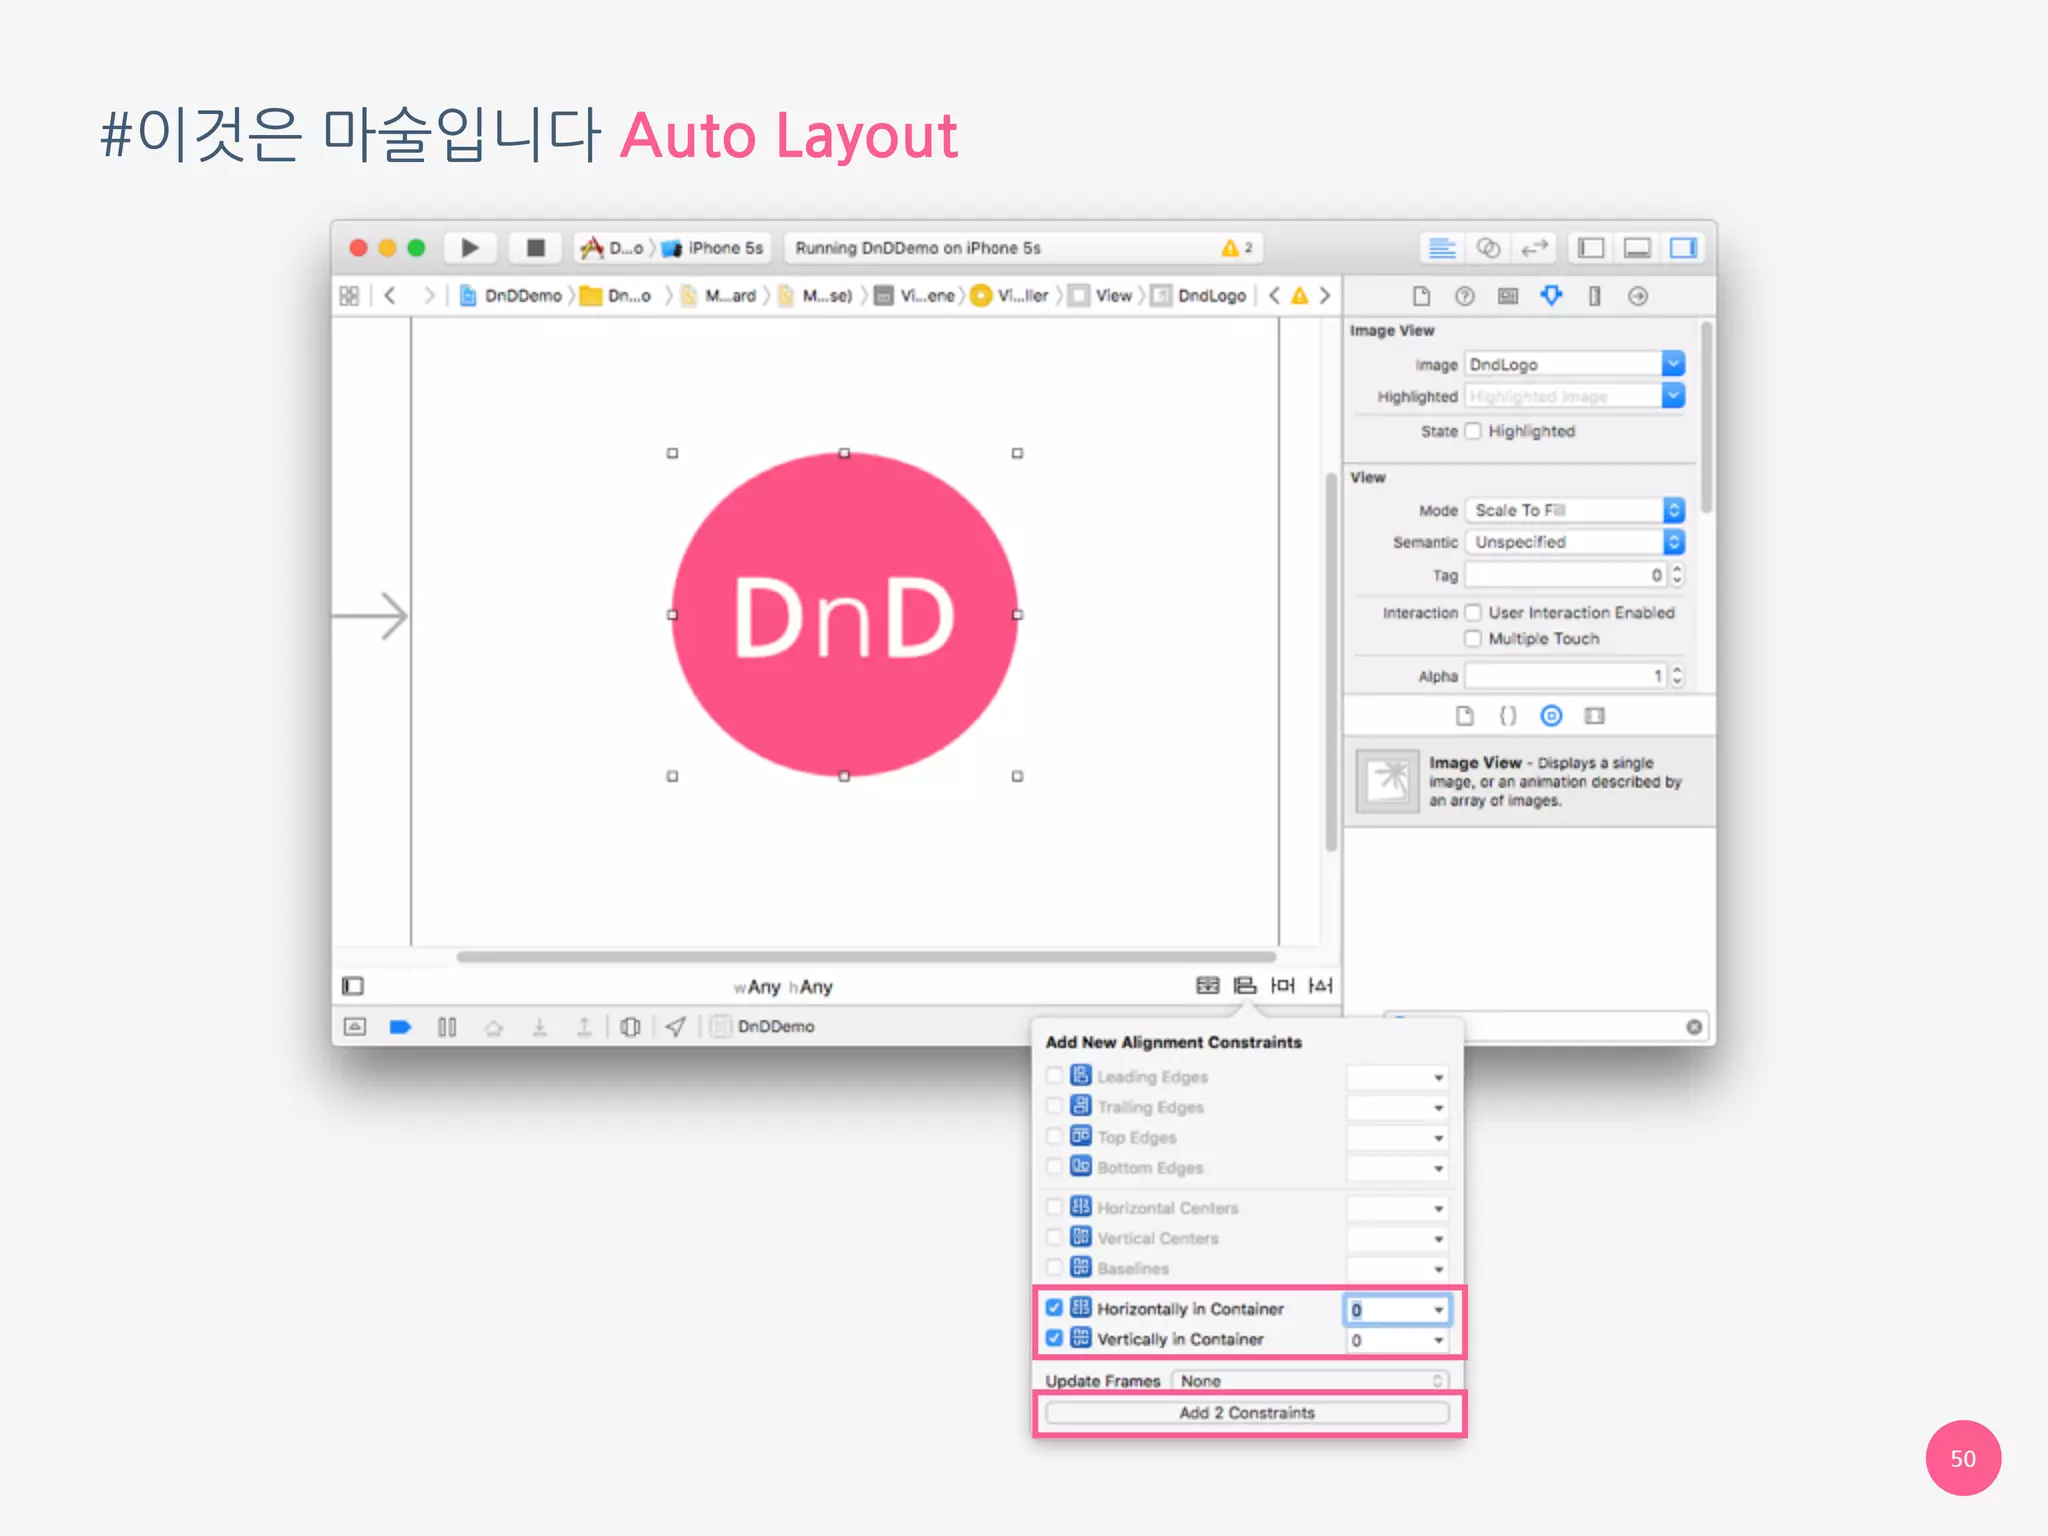Click the warnings indicator in activity bar
This screenshot has width=2048, height=1536.
click(x=1237, y=248)
